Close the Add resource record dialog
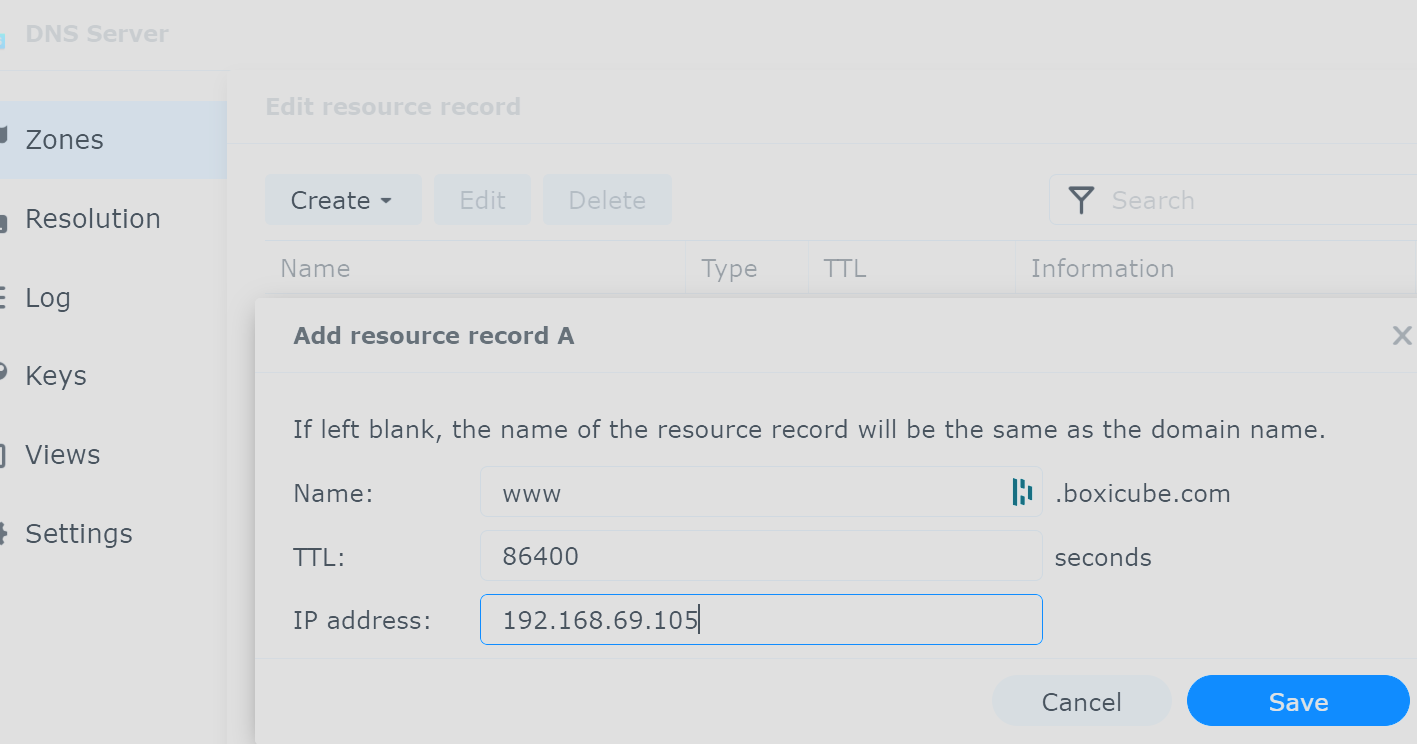 [1402, 336]
